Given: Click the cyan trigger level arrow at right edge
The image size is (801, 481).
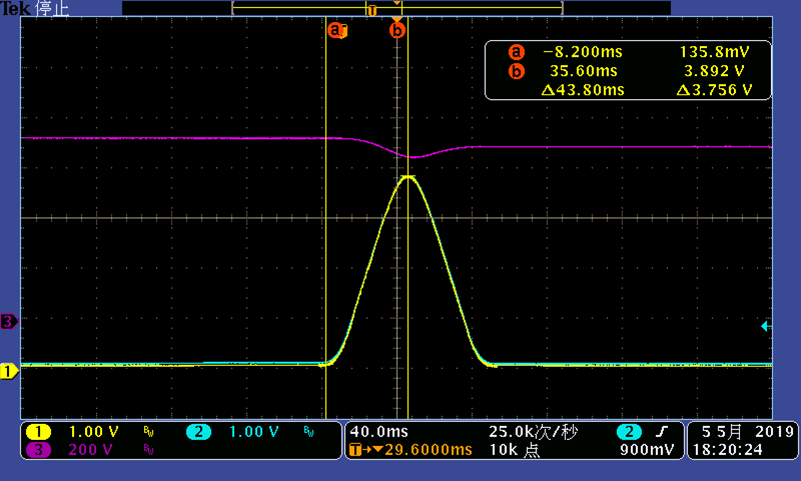Looking at the screenshot, I should tap(766, 326).
